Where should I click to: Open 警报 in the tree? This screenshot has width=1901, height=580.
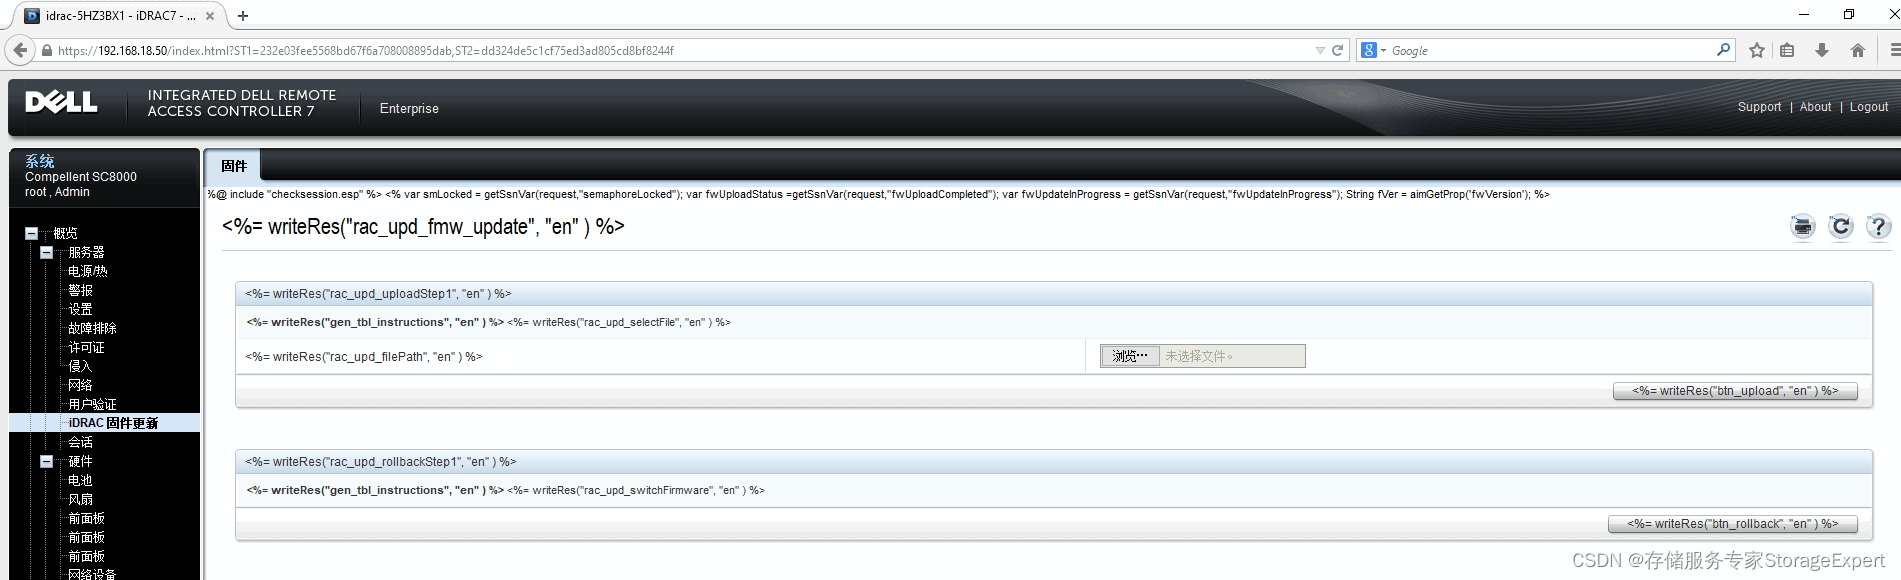[80, 290]
